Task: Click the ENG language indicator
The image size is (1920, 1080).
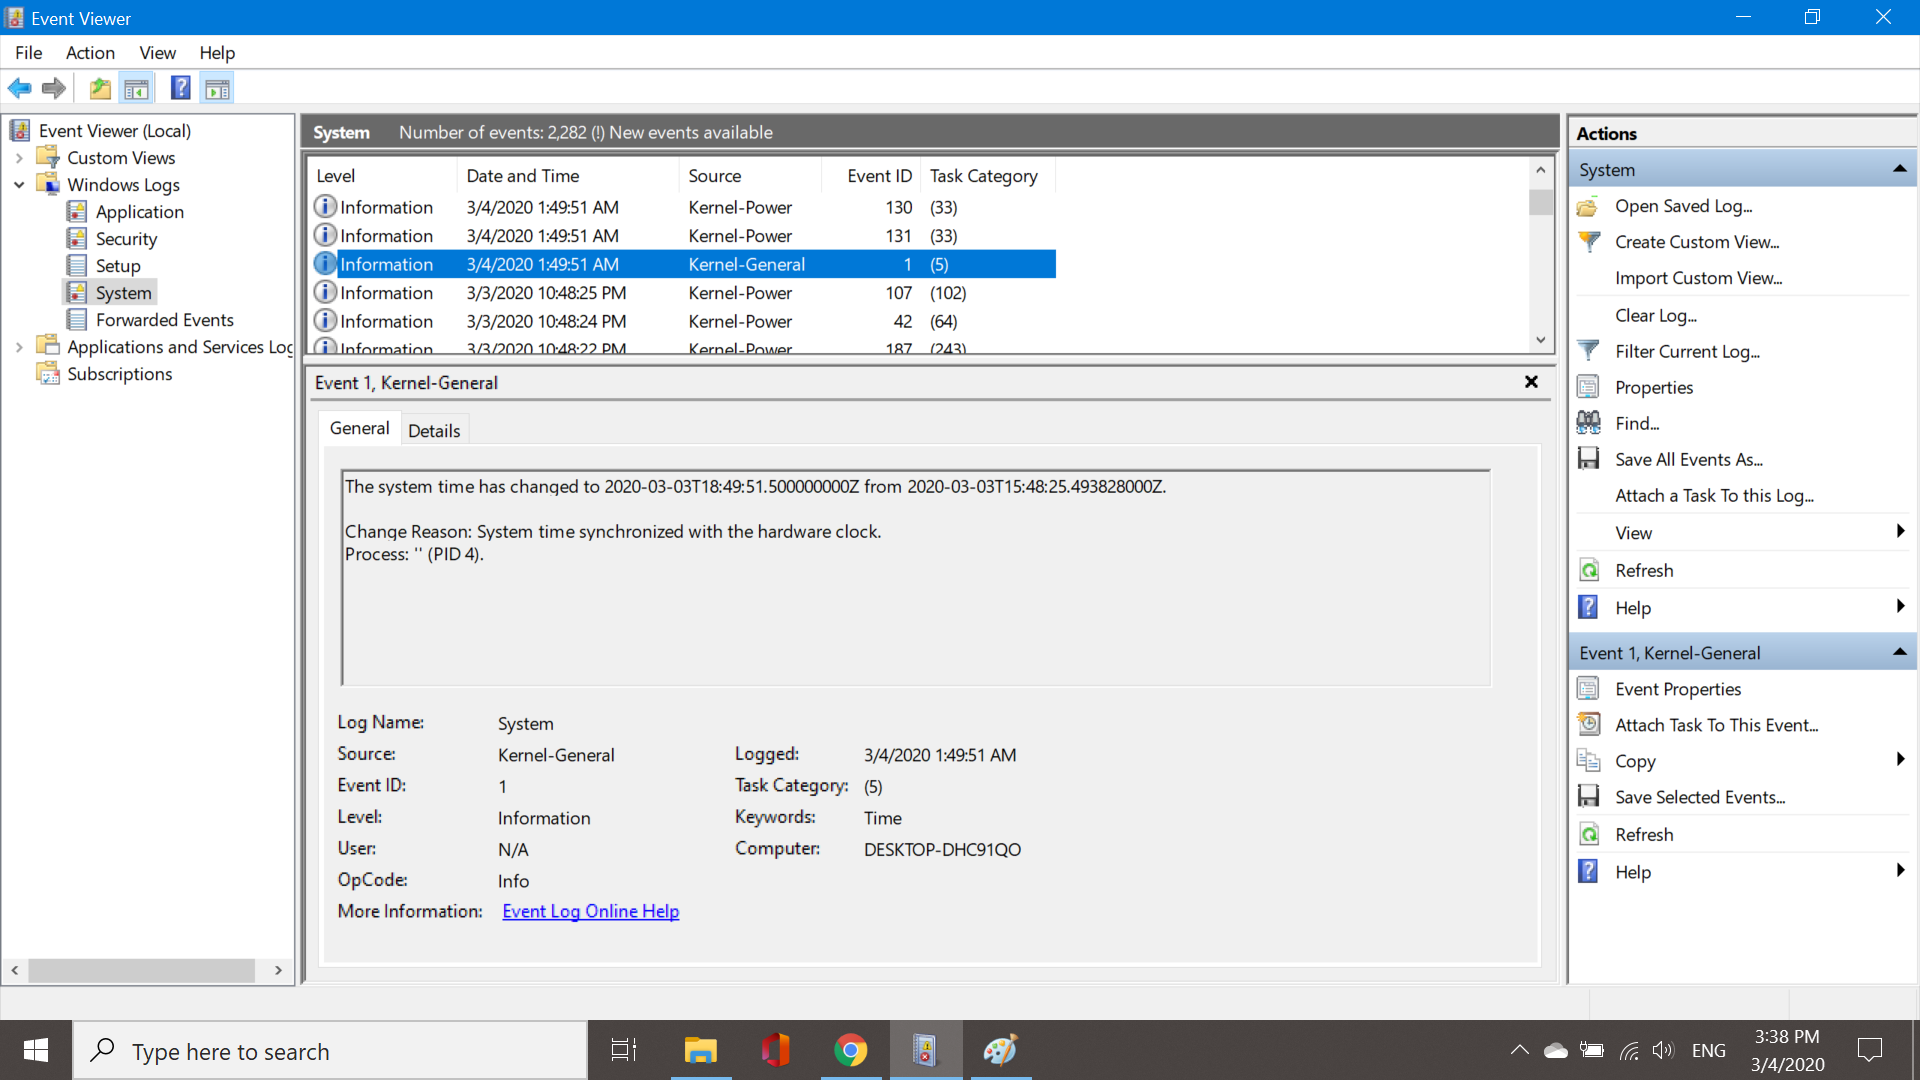Action: pos(1708,1050)
